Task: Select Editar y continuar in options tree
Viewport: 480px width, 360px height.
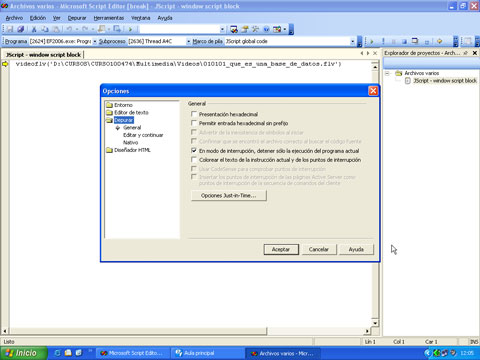Action: [x=143, y=135]
